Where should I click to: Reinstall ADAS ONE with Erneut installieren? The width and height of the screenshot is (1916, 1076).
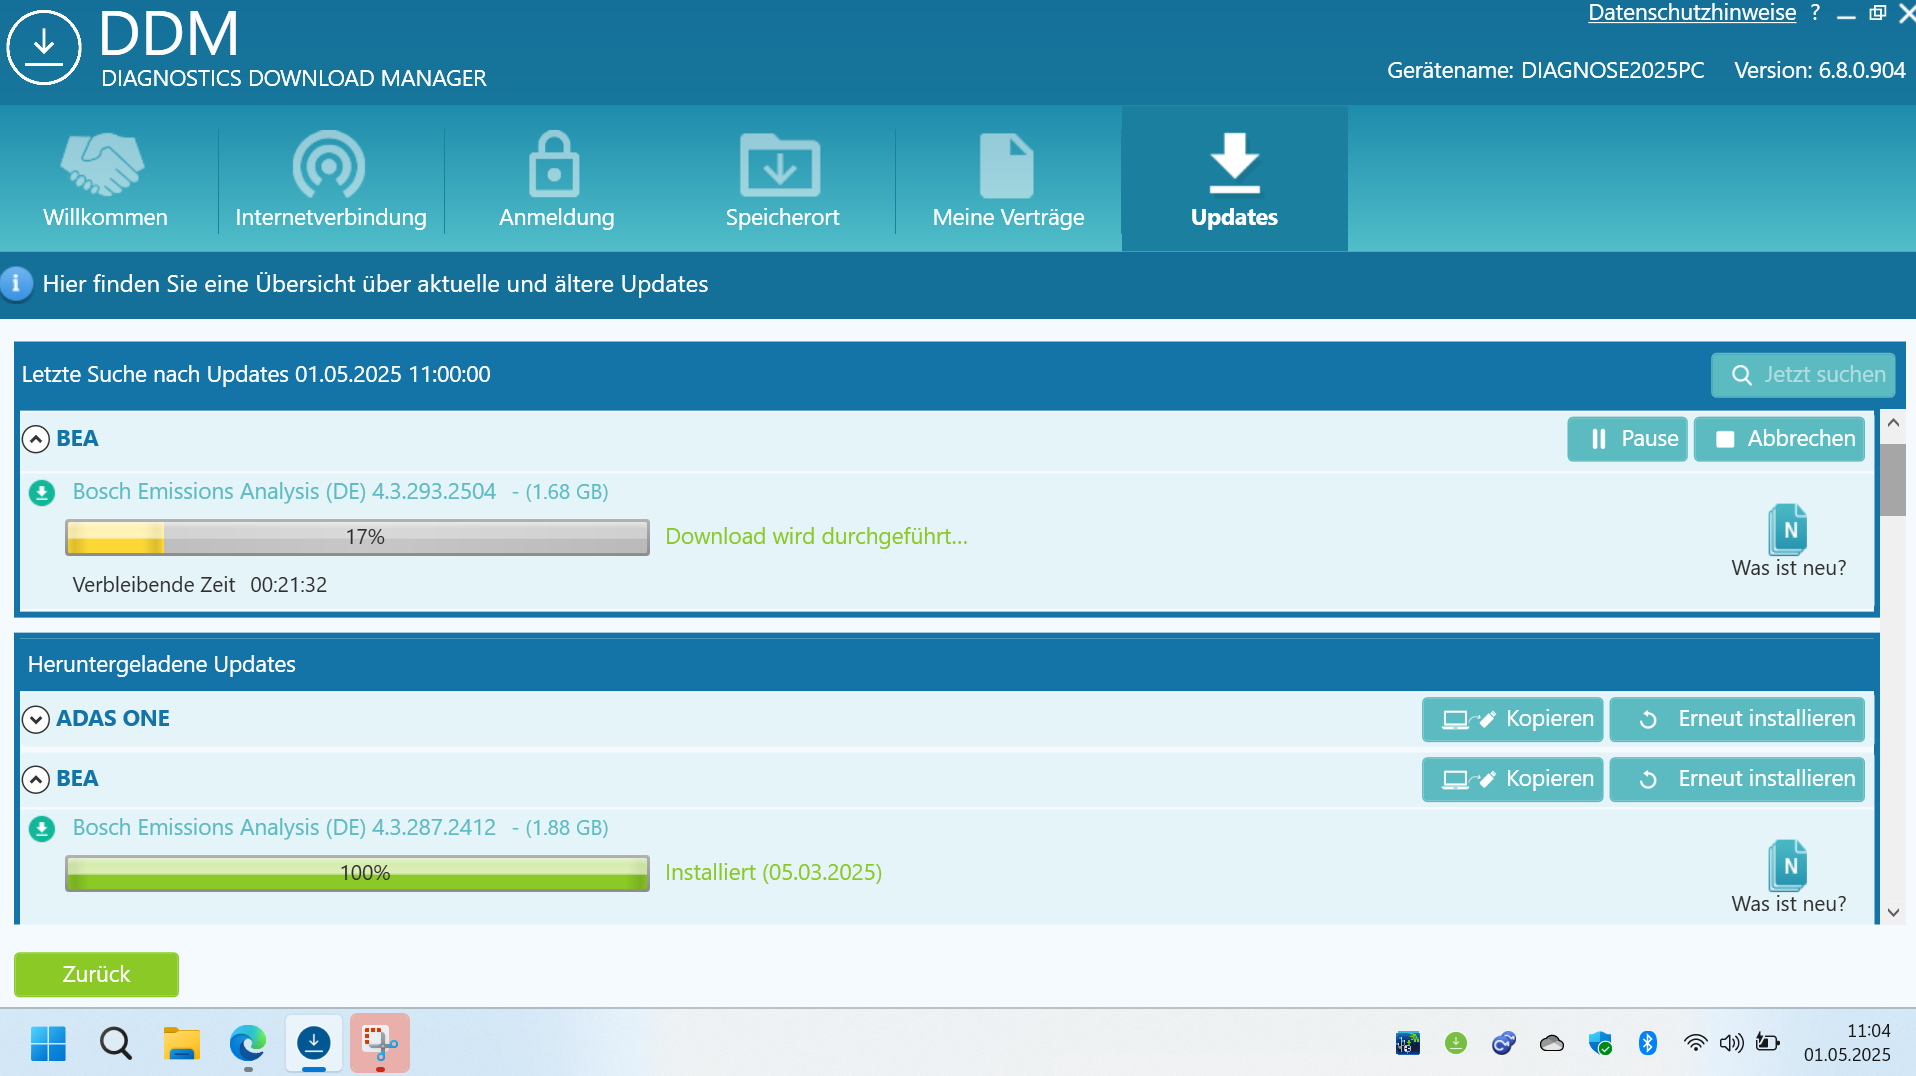(x=1737, y=719)
